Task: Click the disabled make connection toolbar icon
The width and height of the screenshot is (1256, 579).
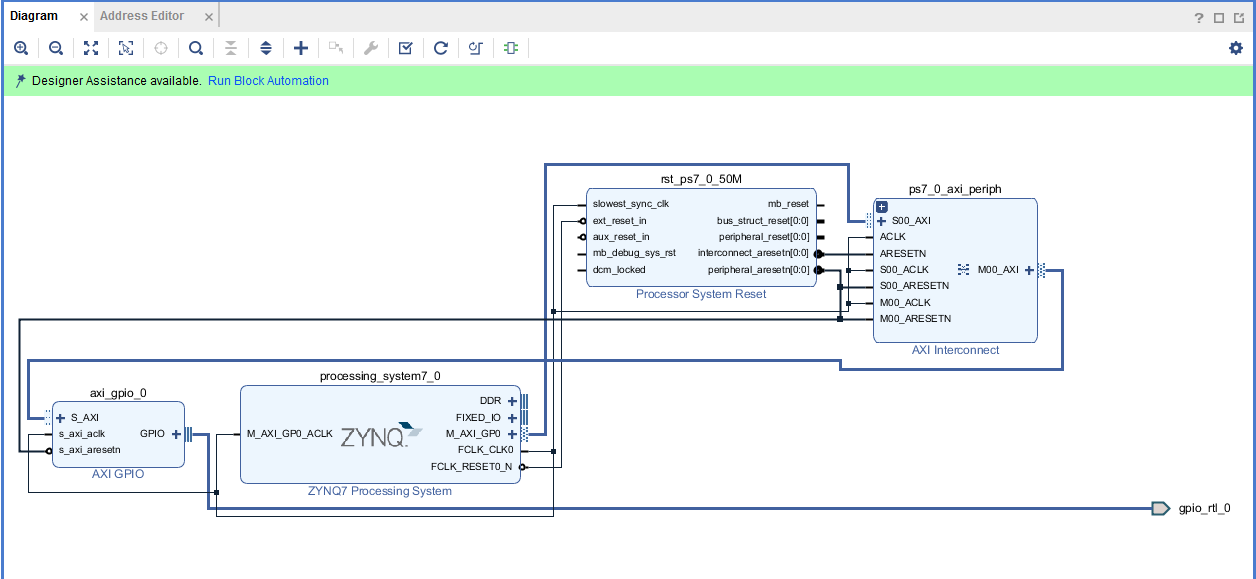Action: 336,48
